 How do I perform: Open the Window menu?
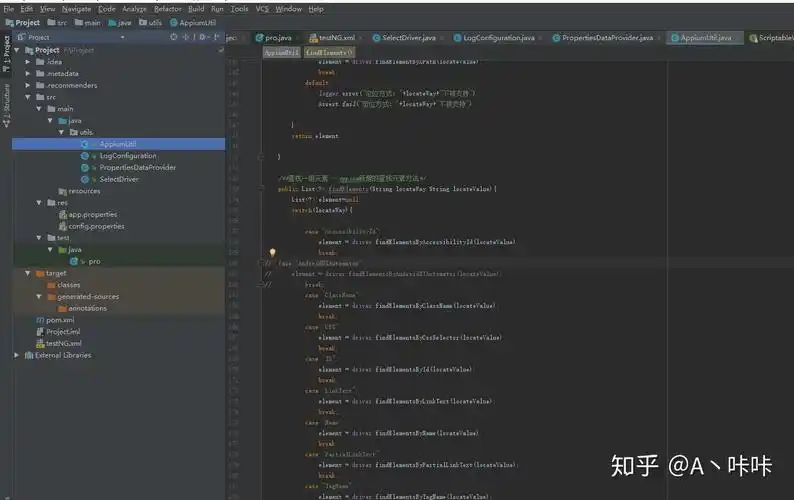coord(289,9)
